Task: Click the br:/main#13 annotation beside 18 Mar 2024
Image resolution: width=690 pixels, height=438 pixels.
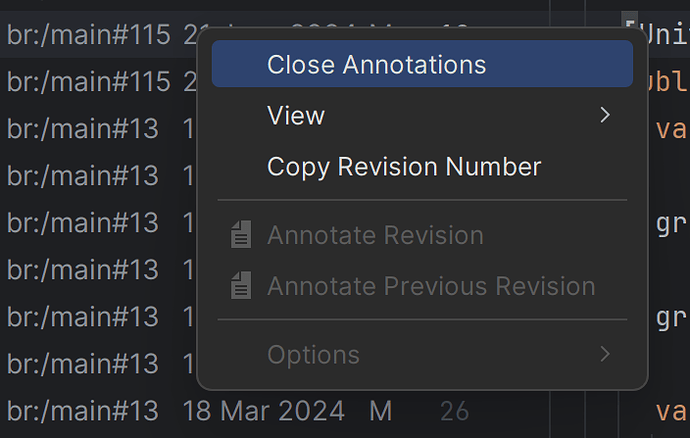Action: pyautogui.click(x=83, y=411)
